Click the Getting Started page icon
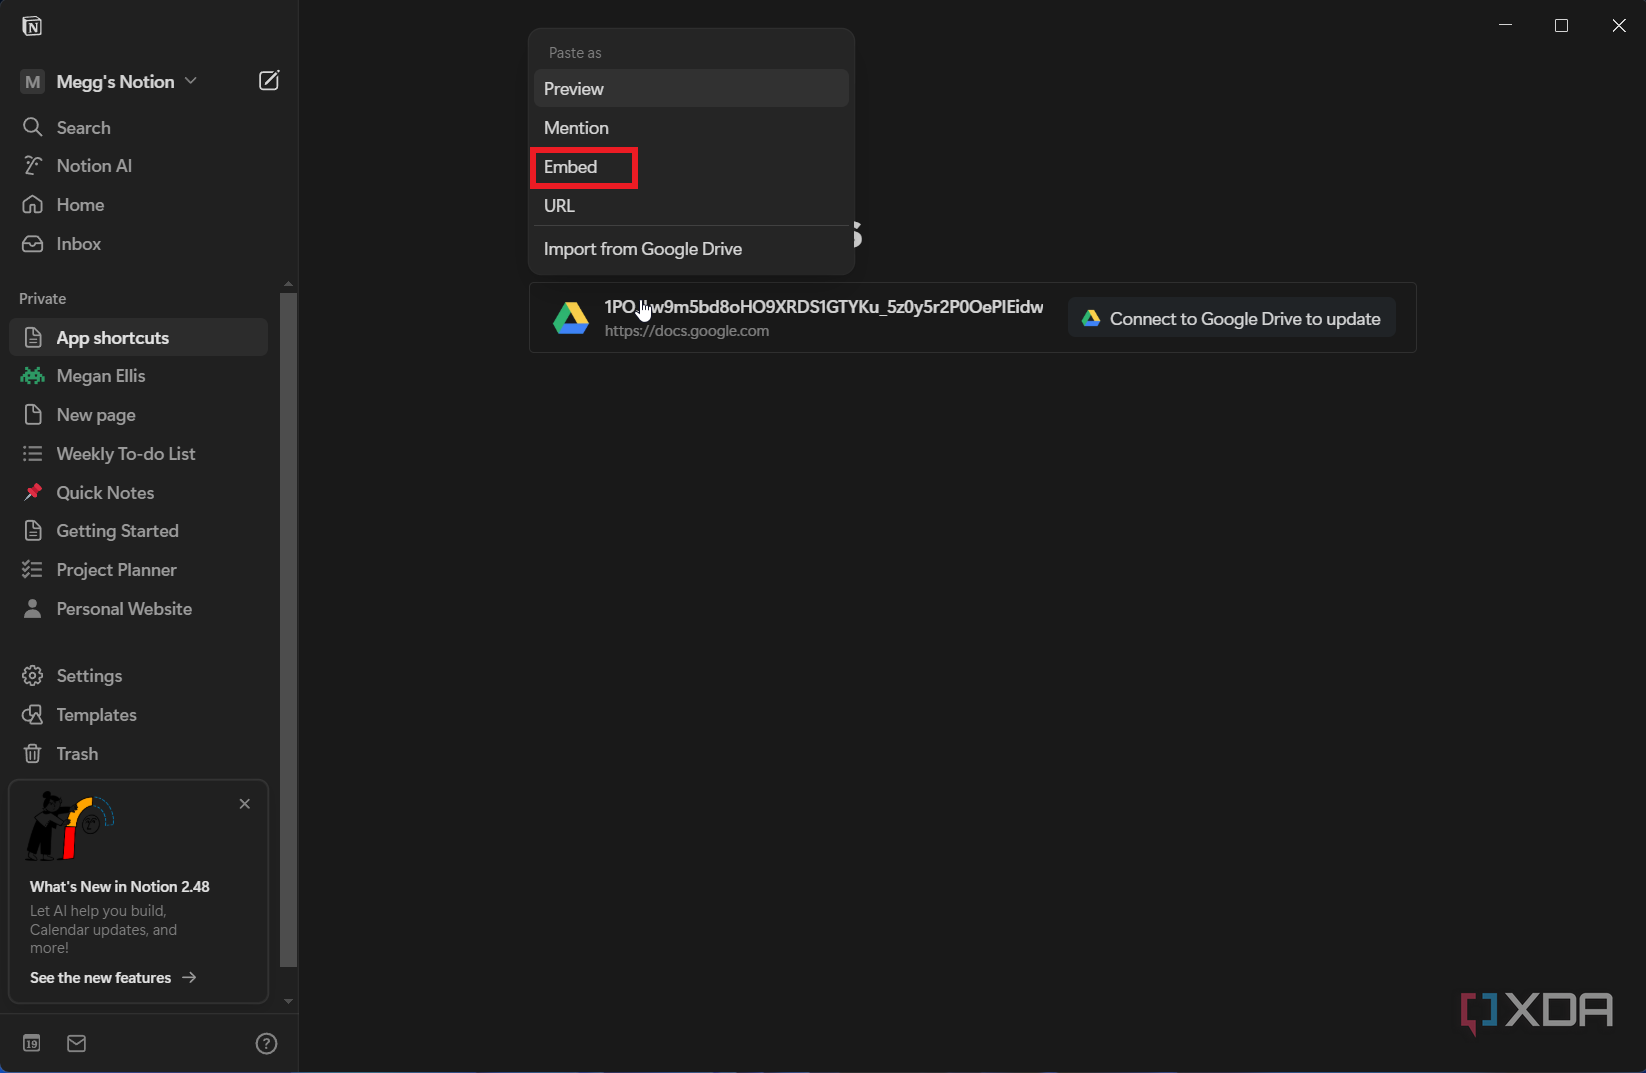The width and height of the screenshot is (1646, 1073). (x=33, y=530)
